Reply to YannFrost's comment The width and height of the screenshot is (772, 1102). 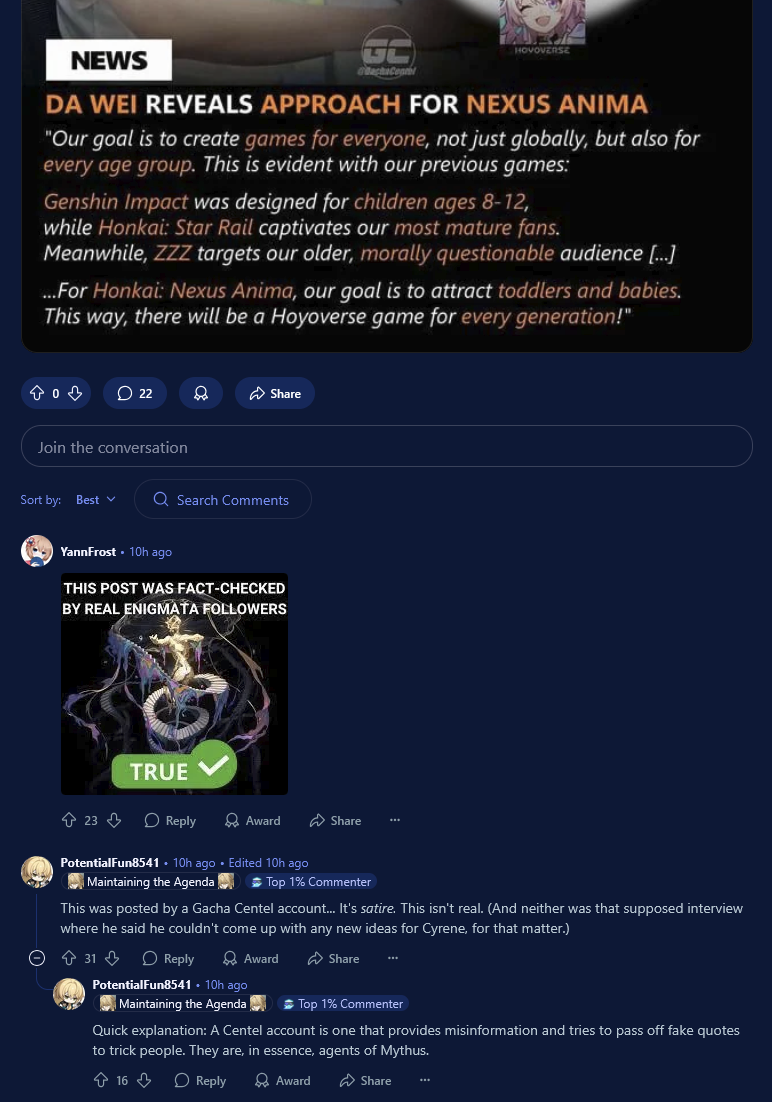tap(170, 820)
